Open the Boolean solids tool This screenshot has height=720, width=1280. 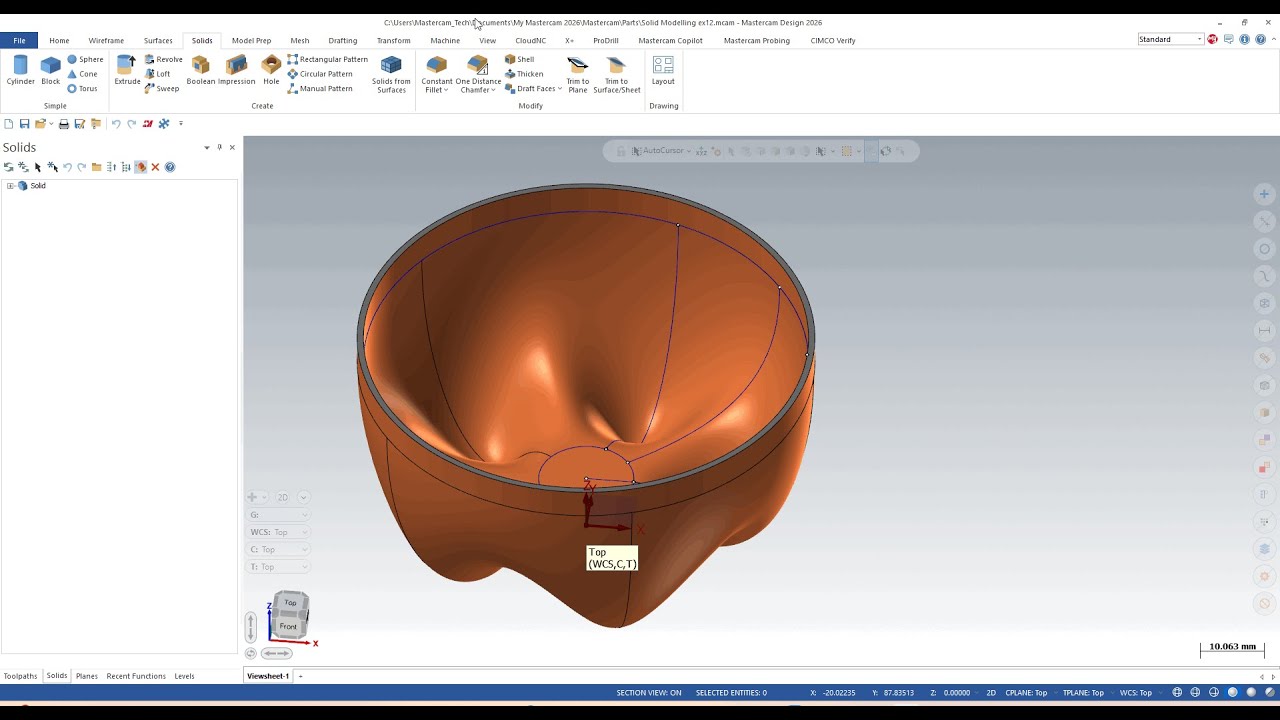click(201, 70)
